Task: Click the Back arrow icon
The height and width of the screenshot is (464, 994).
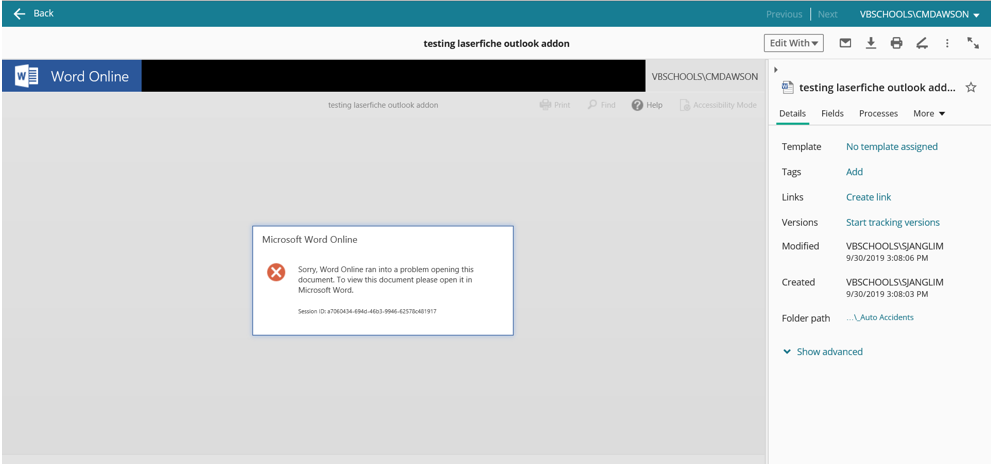Action: [20, 13]
